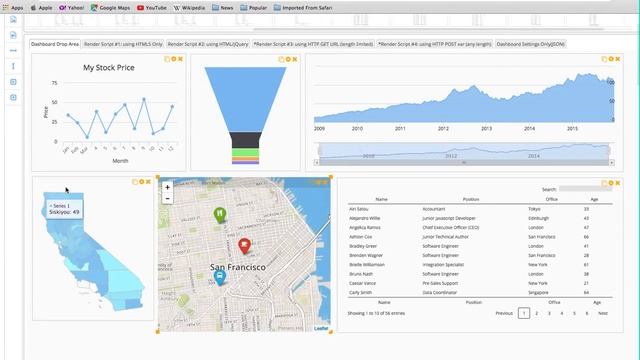Screen dimensions: 640x360
Task: Open the Apple bookmark
Action: pos(41,7)
